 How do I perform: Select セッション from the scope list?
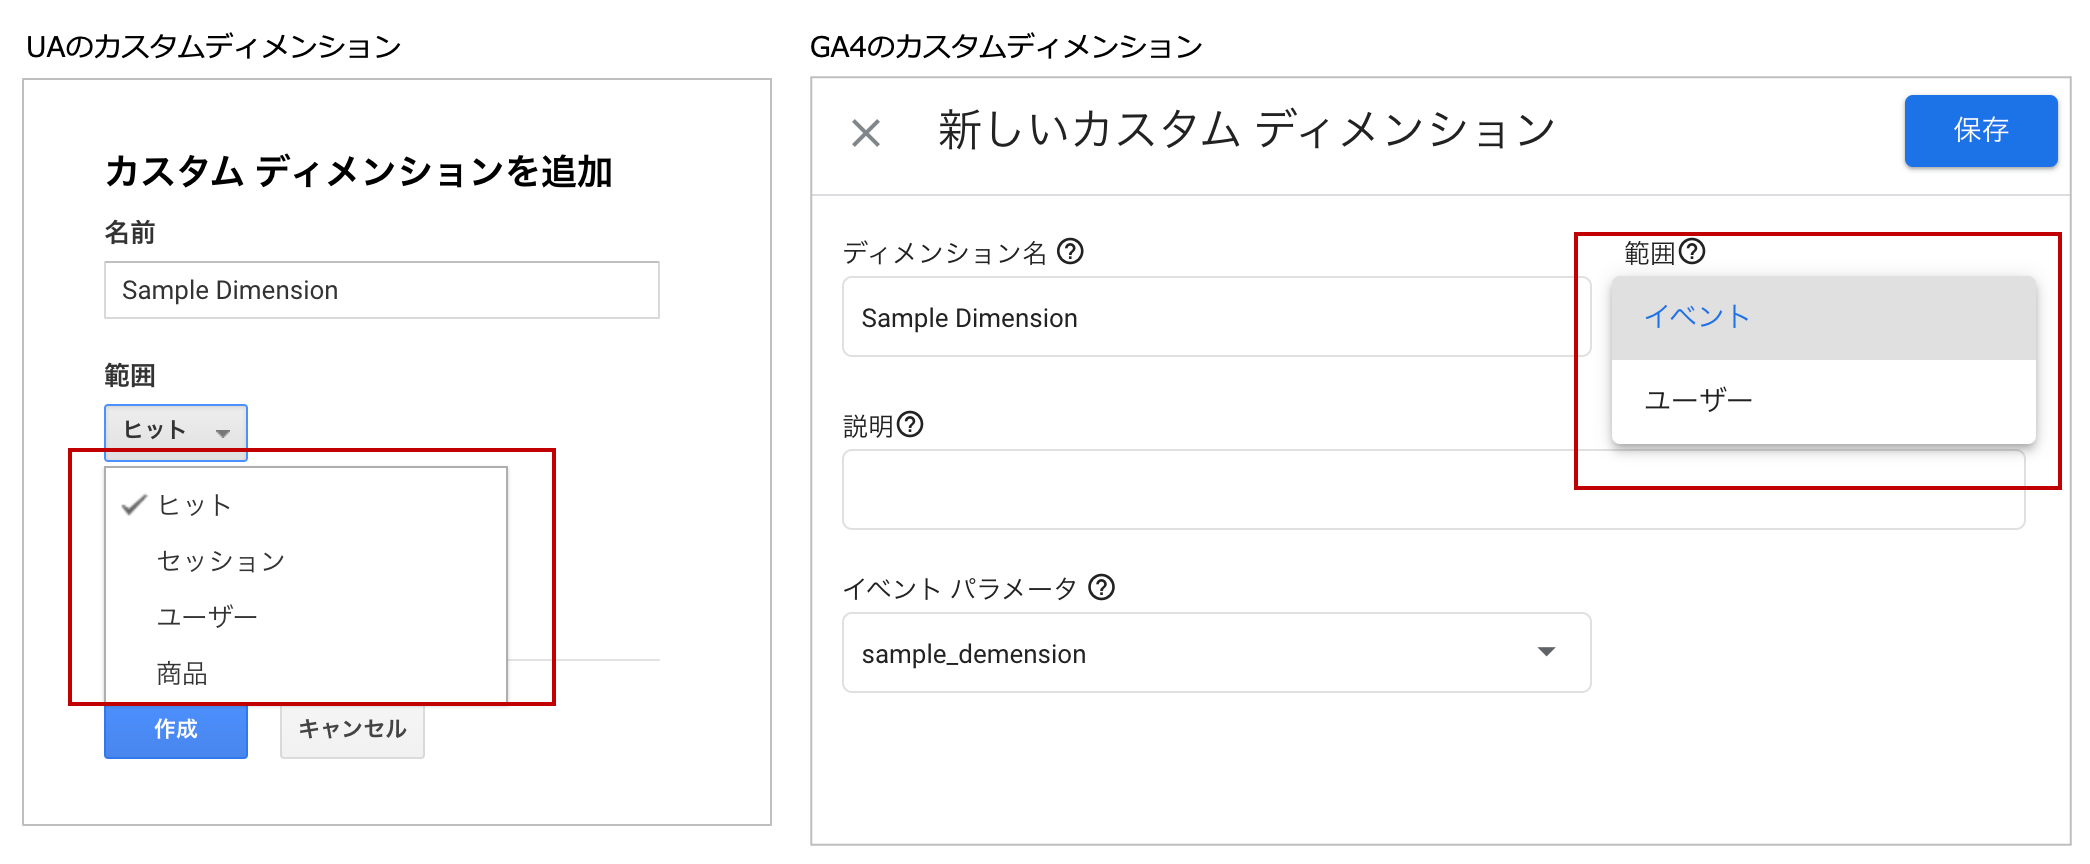tap(221, 561)
